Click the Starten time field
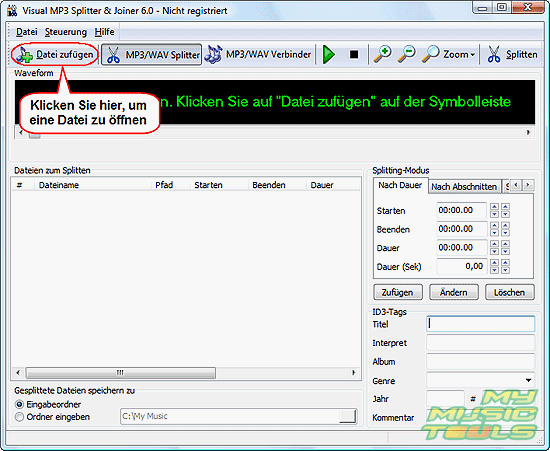This screenshot has width=550, height=451. point(461,210)
